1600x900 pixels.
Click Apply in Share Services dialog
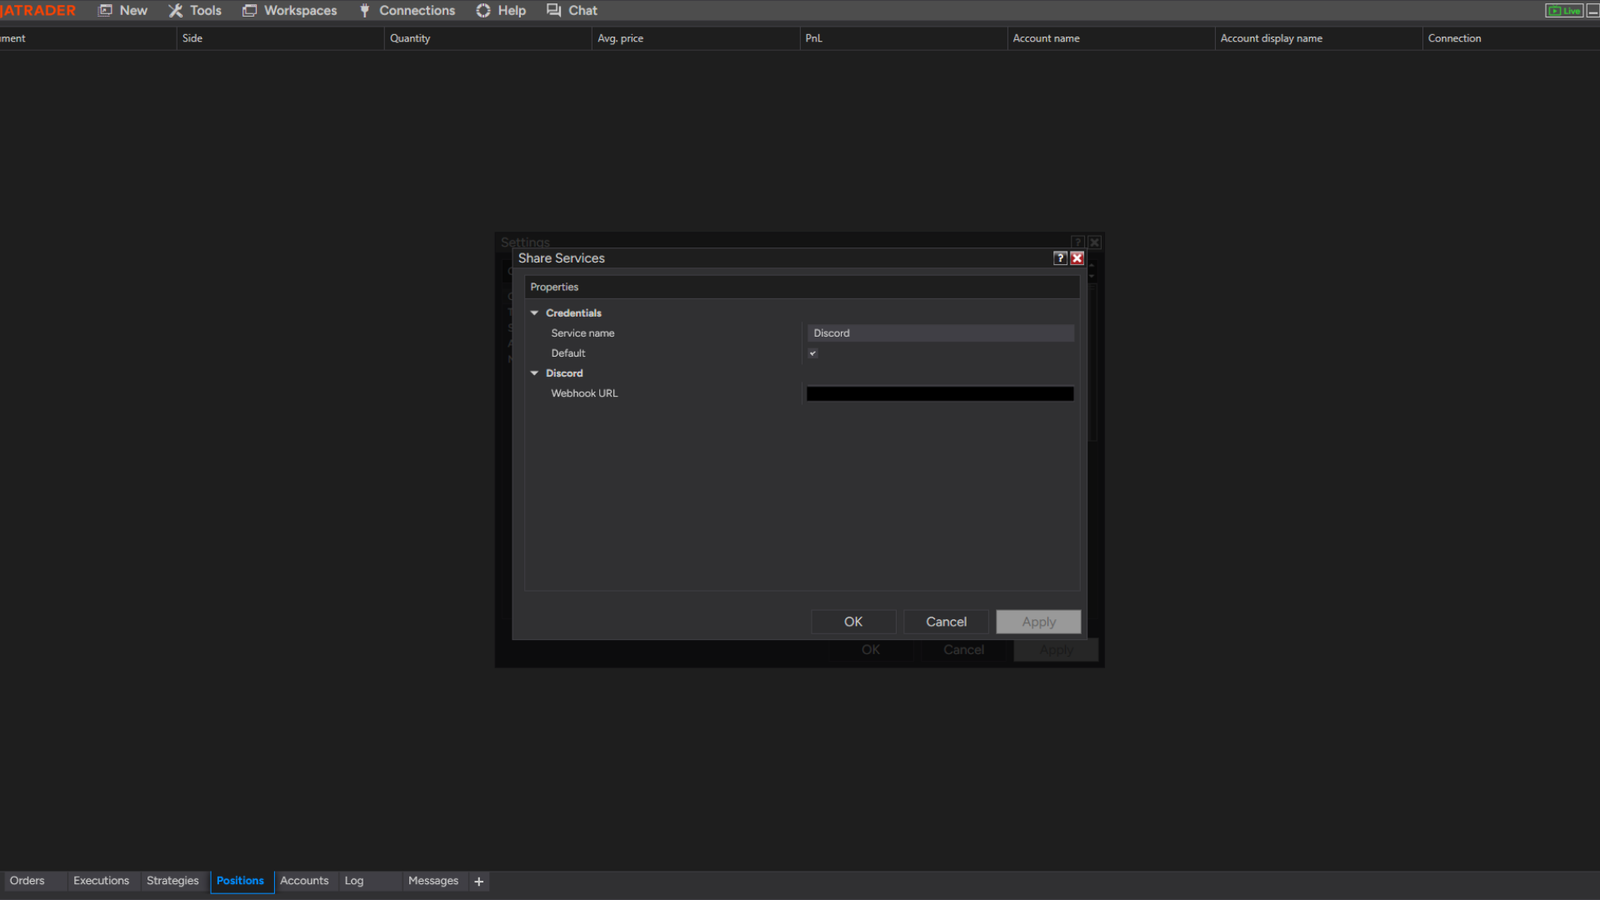[1038, 622]
